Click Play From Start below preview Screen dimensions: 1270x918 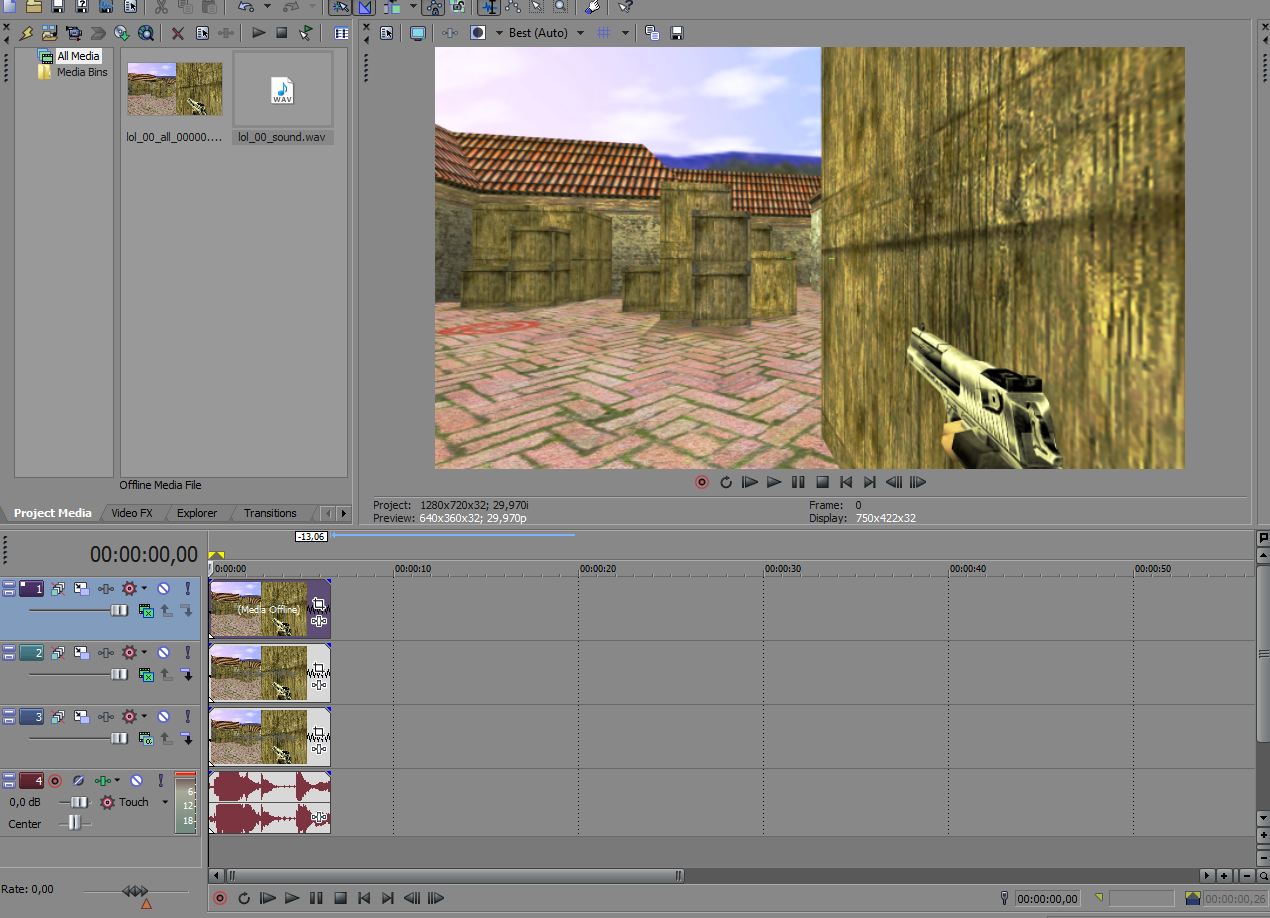click(x=750, y=482)
